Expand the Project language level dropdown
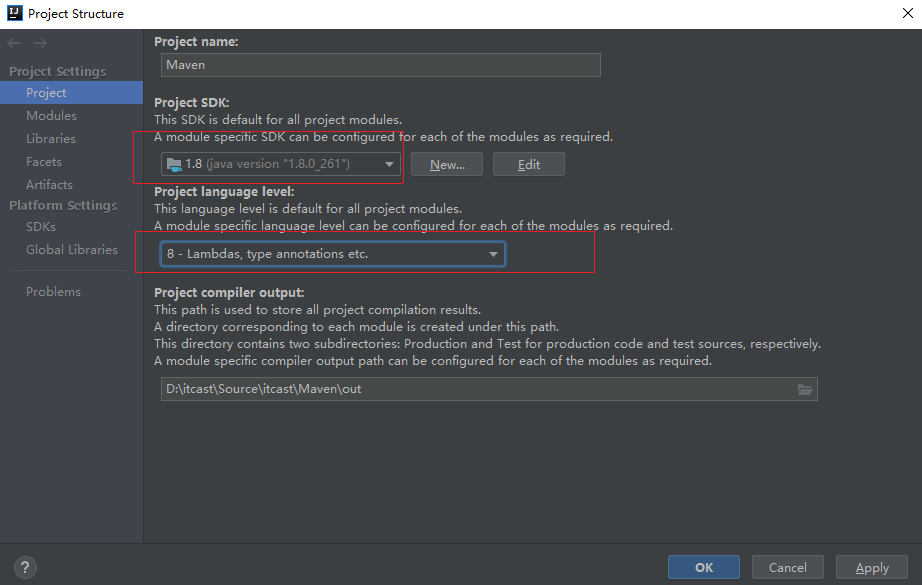This screenshot has height=585, width=922. (x=333, y=254)
